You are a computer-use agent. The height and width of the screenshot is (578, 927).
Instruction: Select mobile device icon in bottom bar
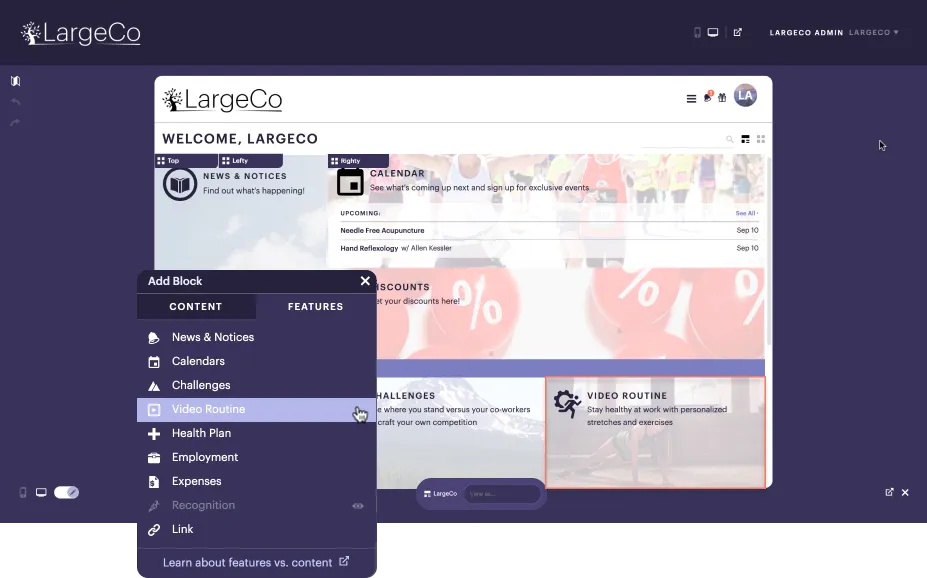pyautogui.click(x=23, y=492)
